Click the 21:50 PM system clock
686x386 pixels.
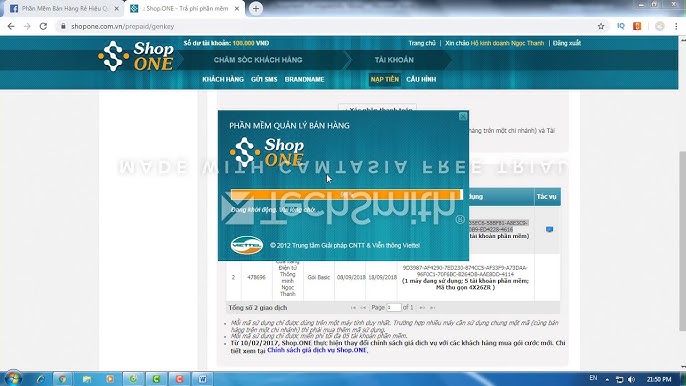[658, 379]
